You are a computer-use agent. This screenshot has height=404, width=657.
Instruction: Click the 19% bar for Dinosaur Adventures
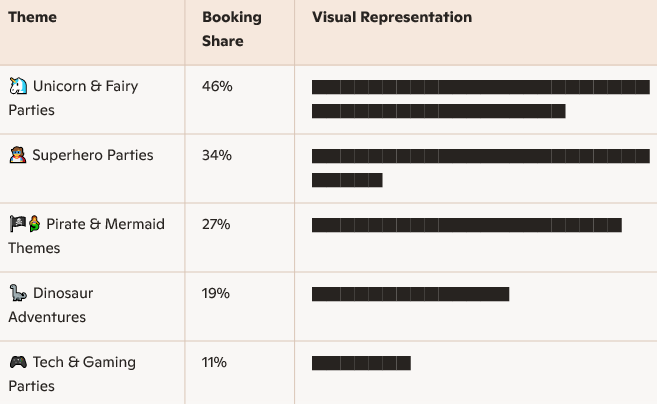tap(410, 294)
